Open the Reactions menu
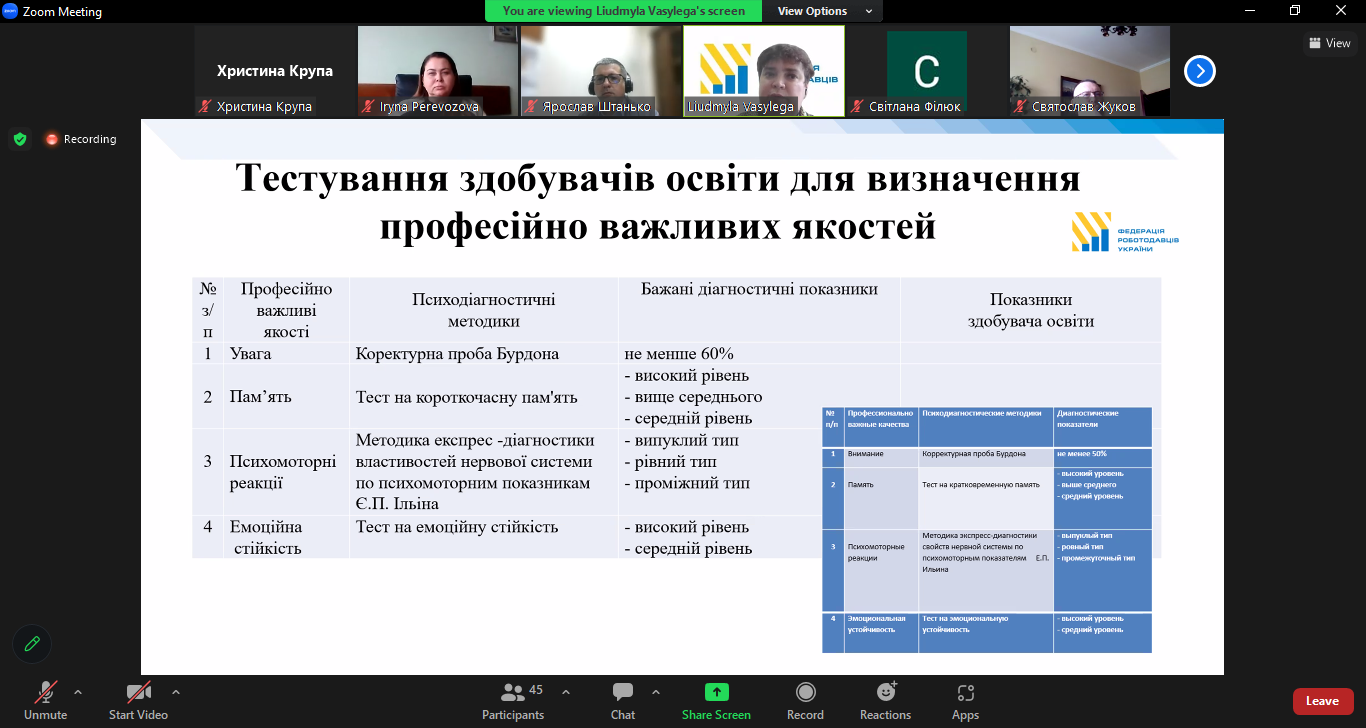The height and width of the screenshot is (728, 1366). coord(885,693)
